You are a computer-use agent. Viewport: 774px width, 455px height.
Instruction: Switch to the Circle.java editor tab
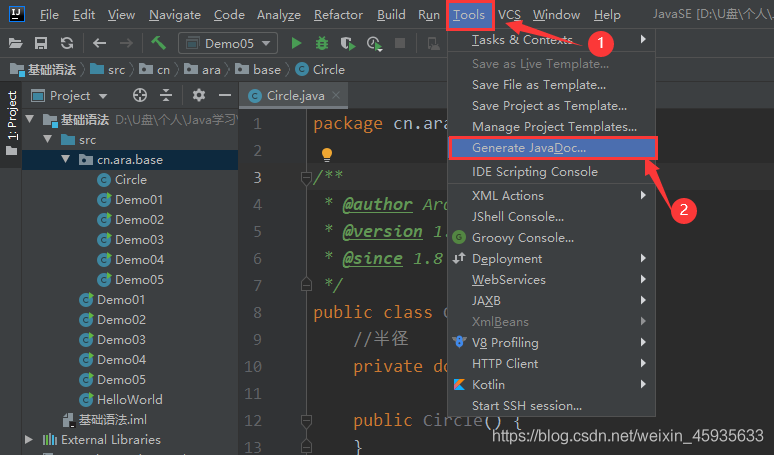click(x=295, y=95)
